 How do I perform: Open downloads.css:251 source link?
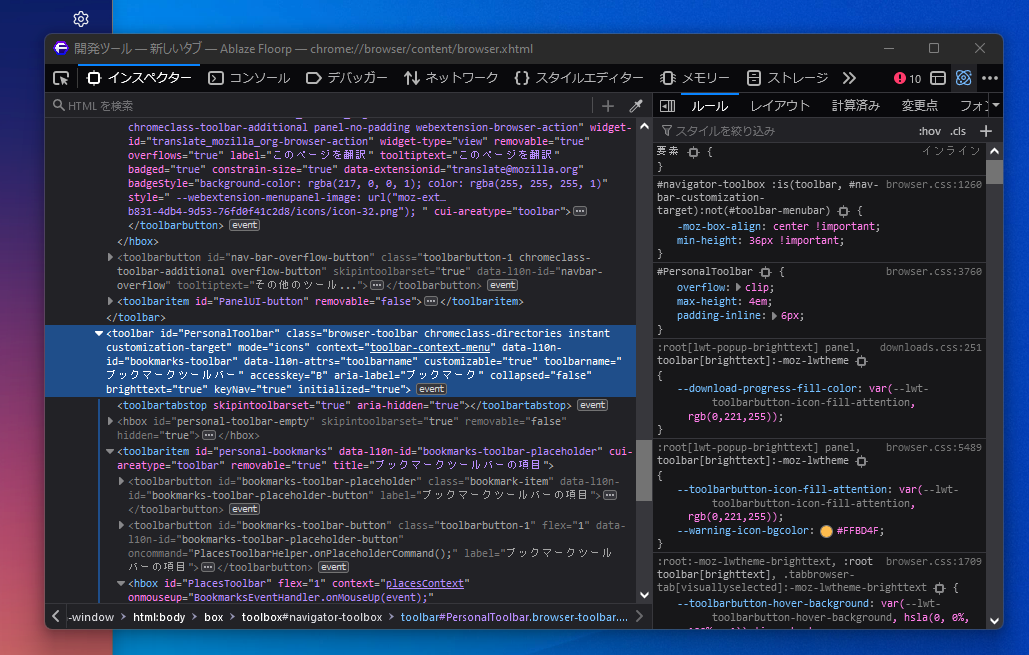click(930, 347)
